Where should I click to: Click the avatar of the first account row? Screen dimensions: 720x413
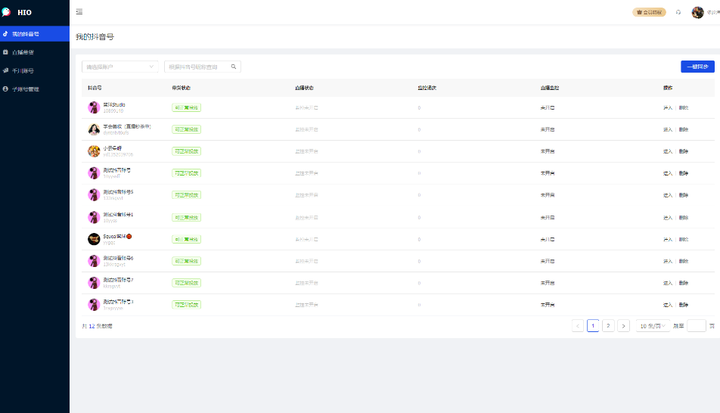point(94,107)
